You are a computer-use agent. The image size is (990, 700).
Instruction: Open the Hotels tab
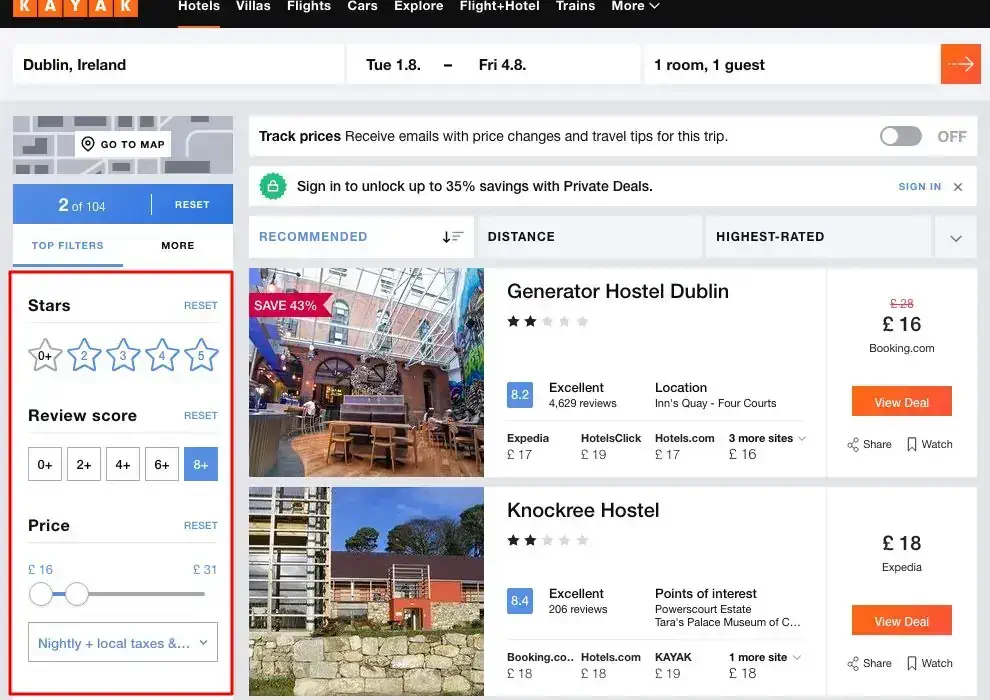tap(199, 6)
